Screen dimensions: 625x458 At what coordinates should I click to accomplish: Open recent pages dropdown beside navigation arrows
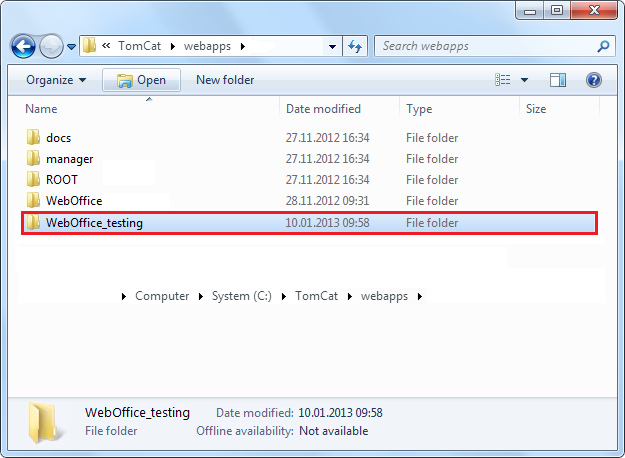tap(71, 47)
